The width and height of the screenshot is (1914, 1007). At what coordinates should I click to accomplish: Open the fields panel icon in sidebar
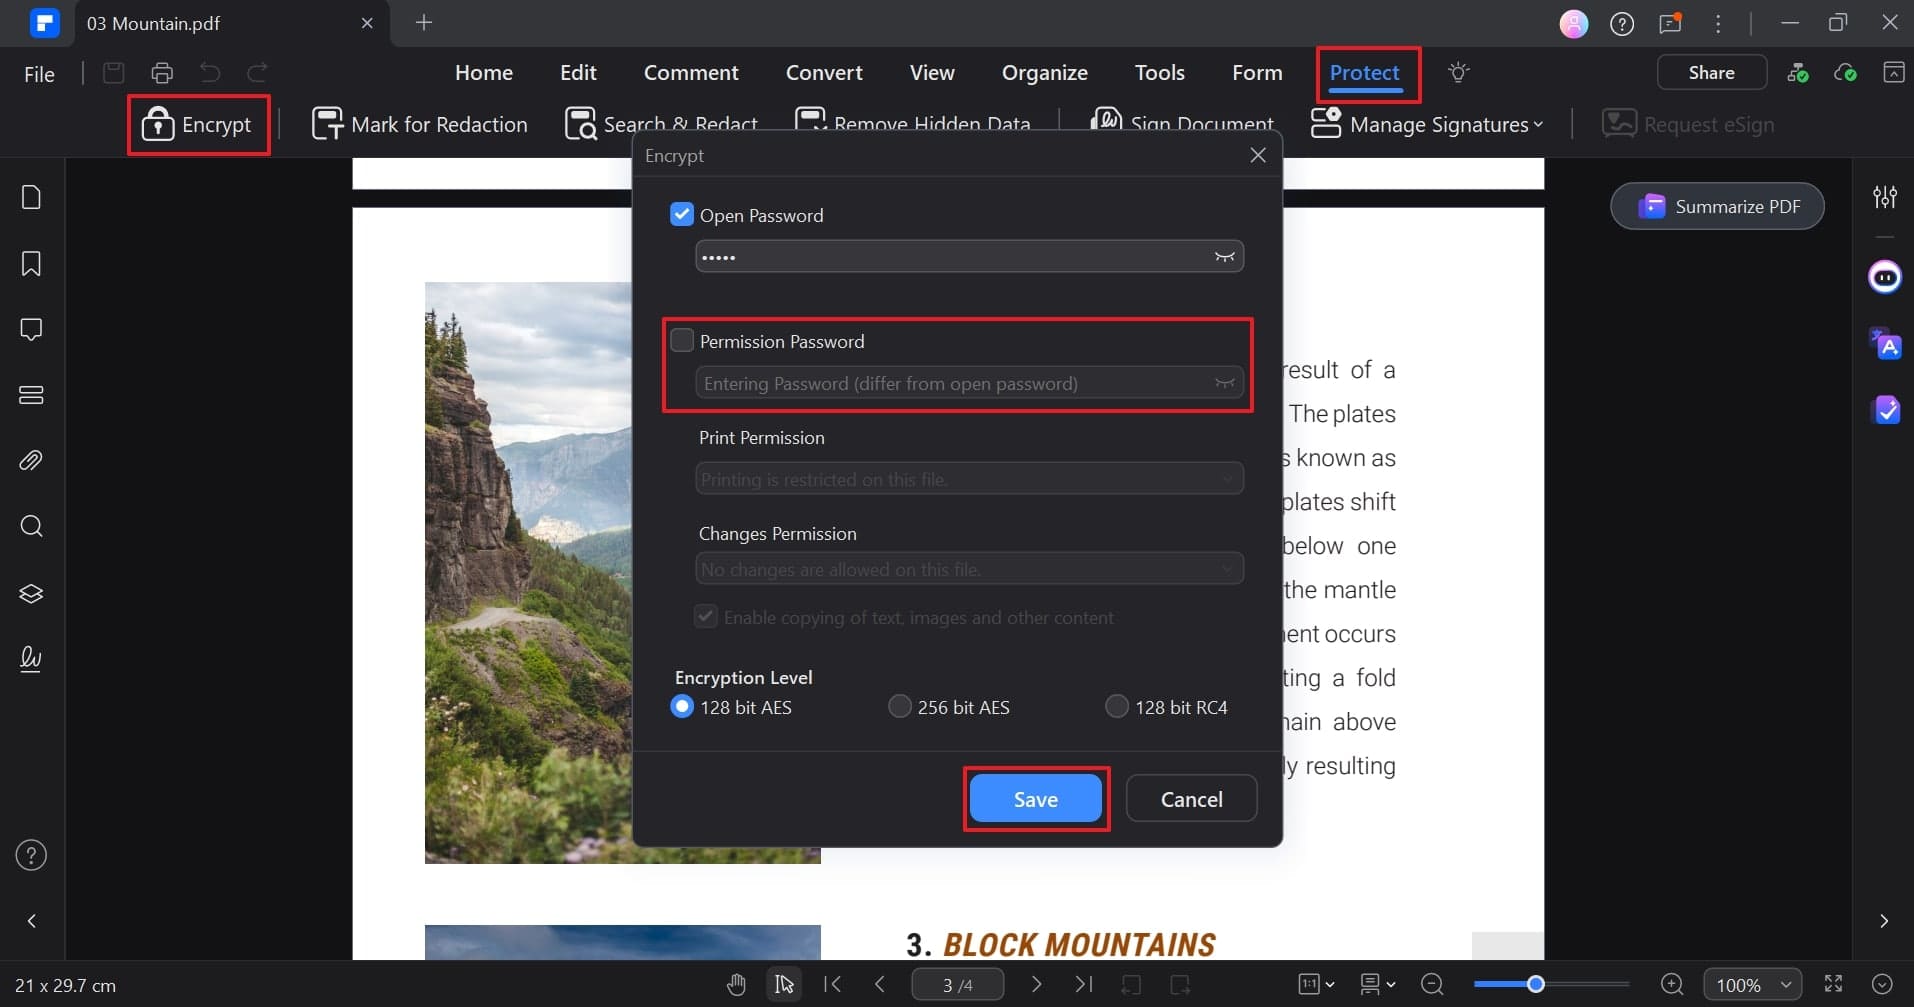31,395
